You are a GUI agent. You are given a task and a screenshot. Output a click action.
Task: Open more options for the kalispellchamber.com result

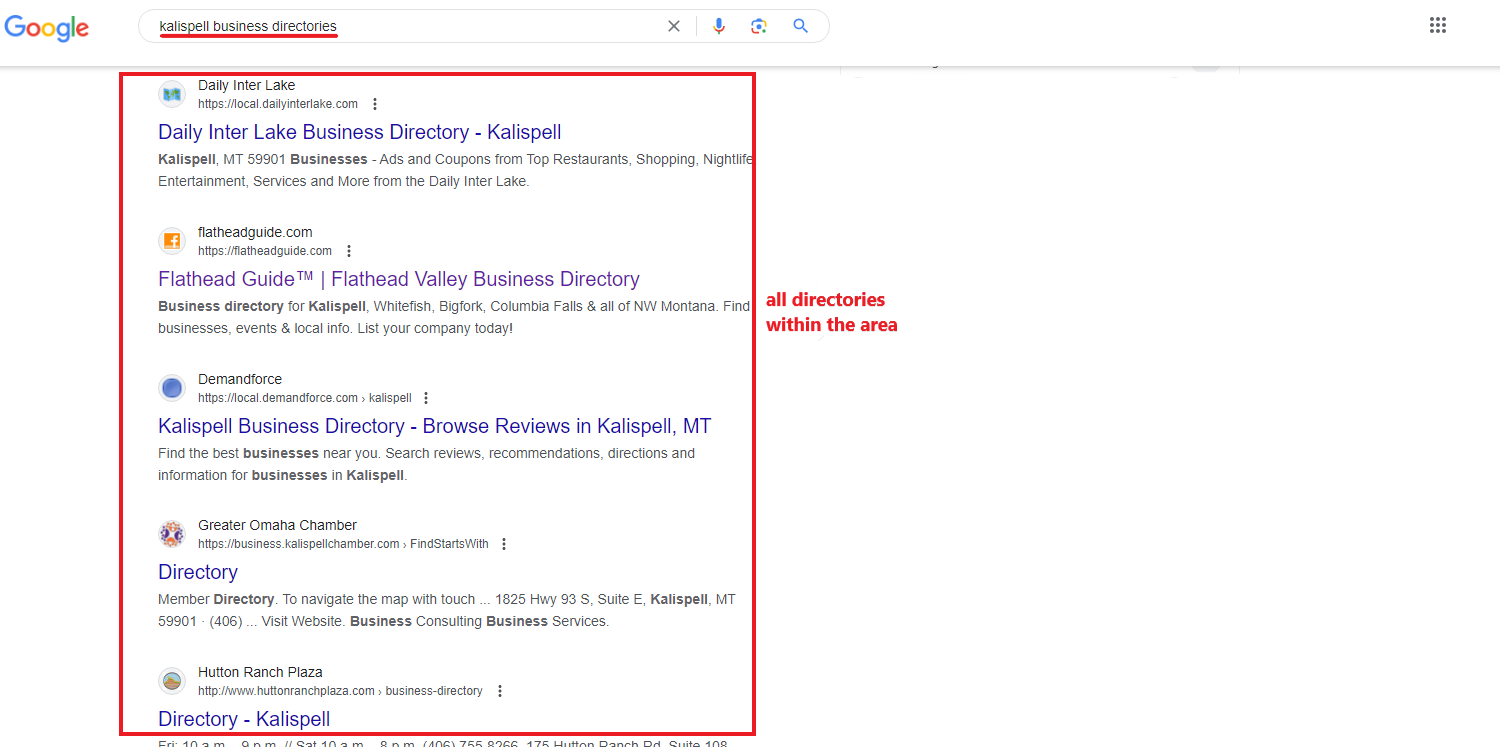tap(504, 544)
